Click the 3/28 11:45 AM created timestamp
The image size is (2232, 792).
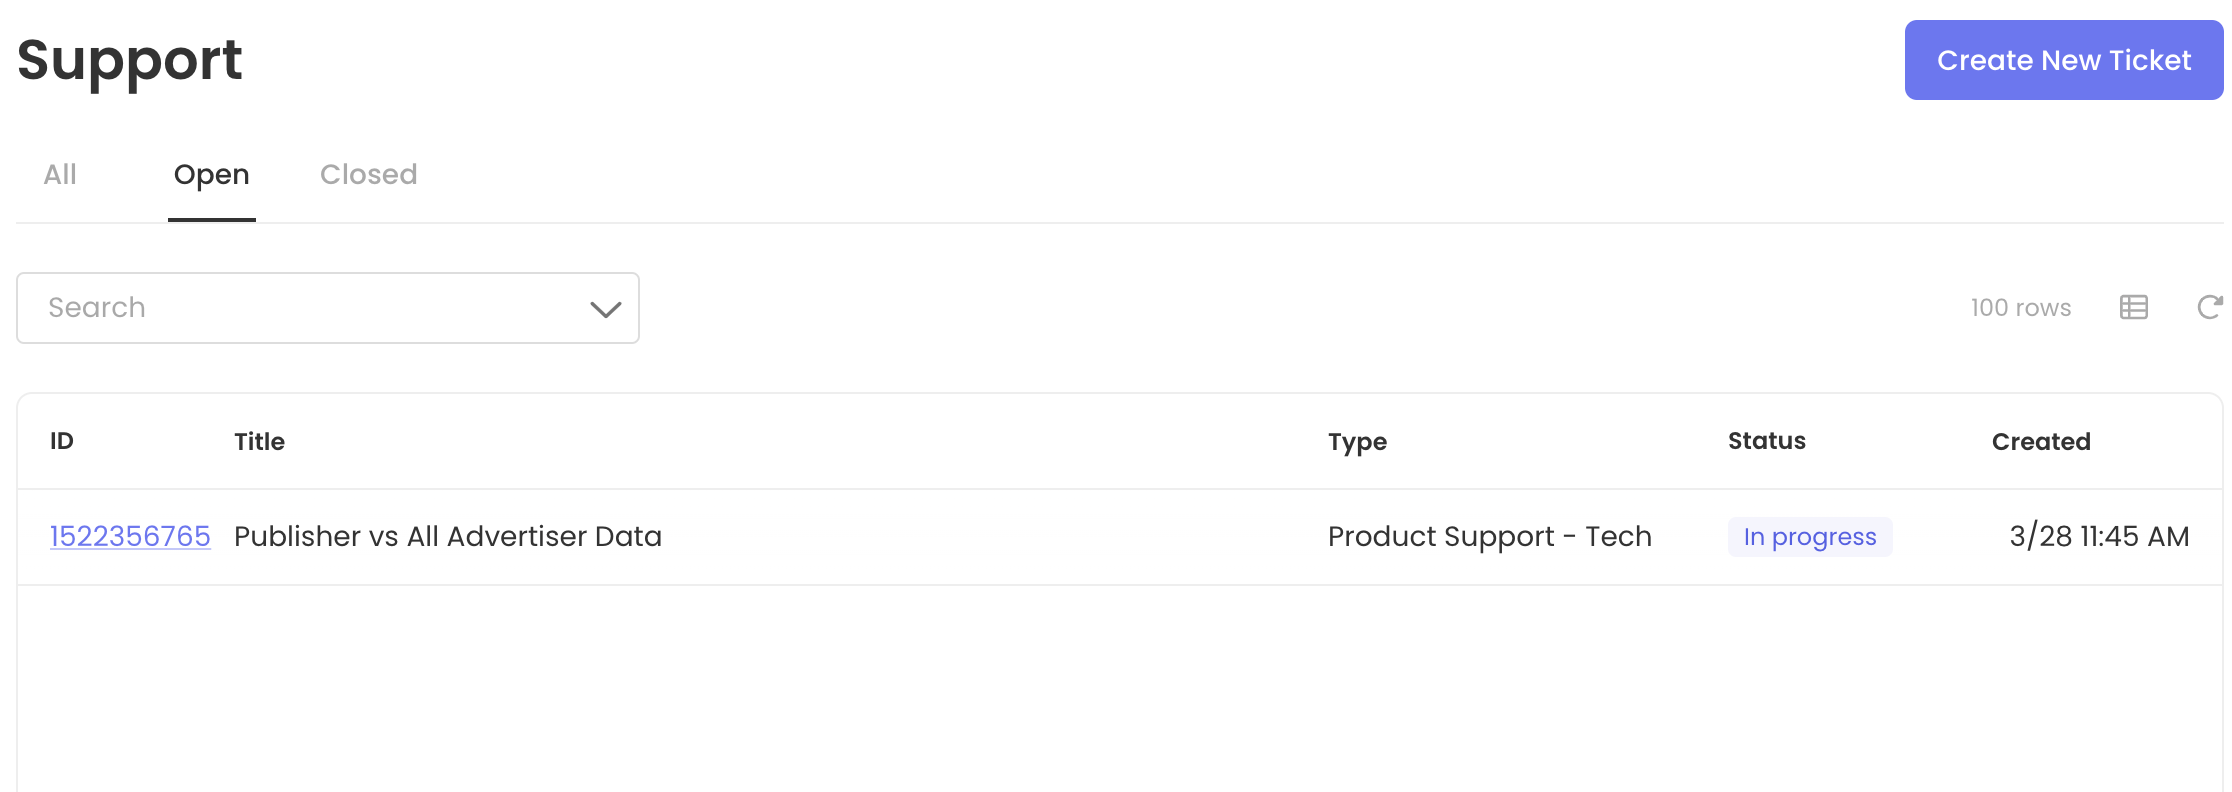[2098, 537]
